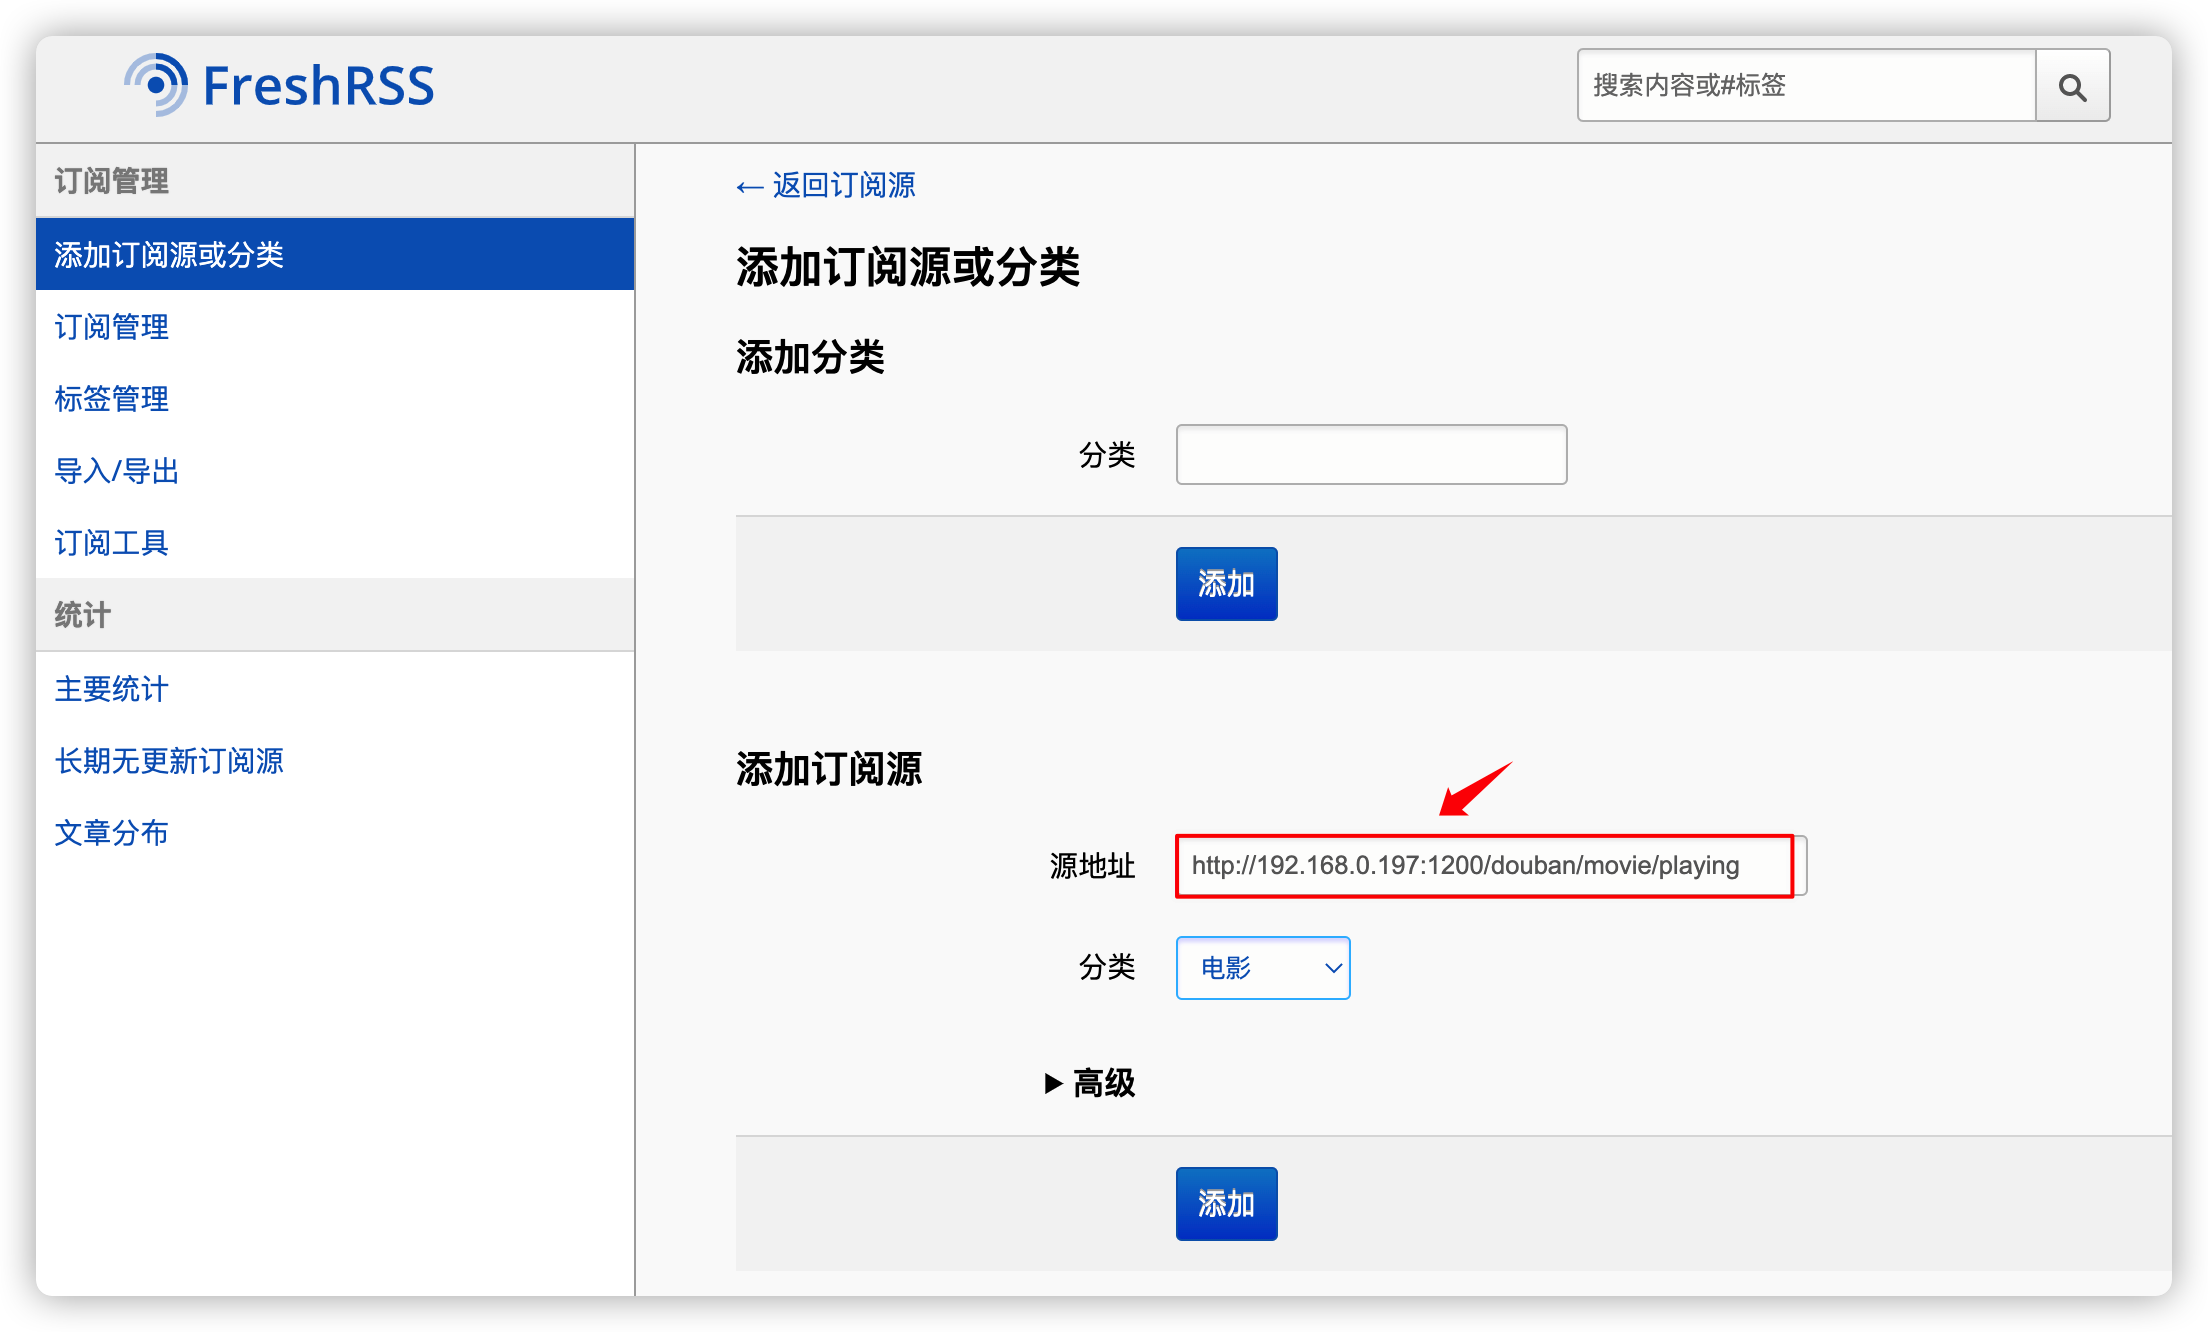Click the 搜索内容或#标签 search box
This screenshot has width=2208, height=1332.
(1806, 86)
